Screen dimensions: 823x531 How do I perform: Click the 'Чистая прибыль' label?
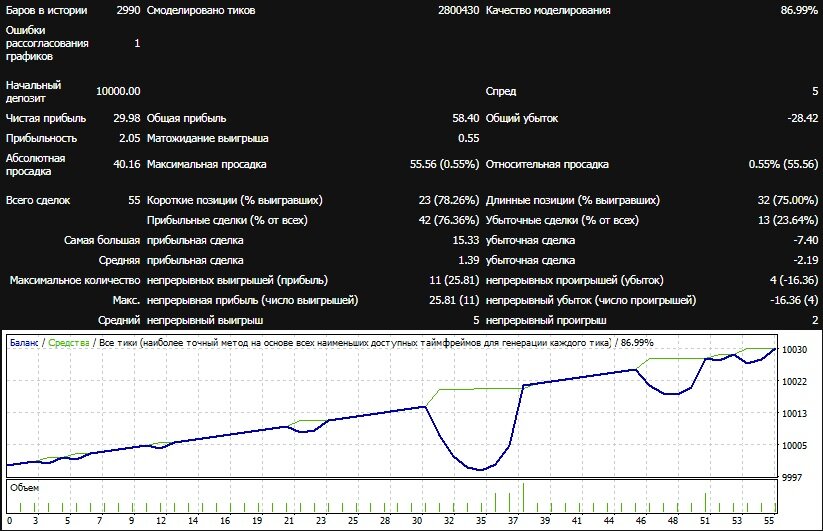(x=46, y=118)
